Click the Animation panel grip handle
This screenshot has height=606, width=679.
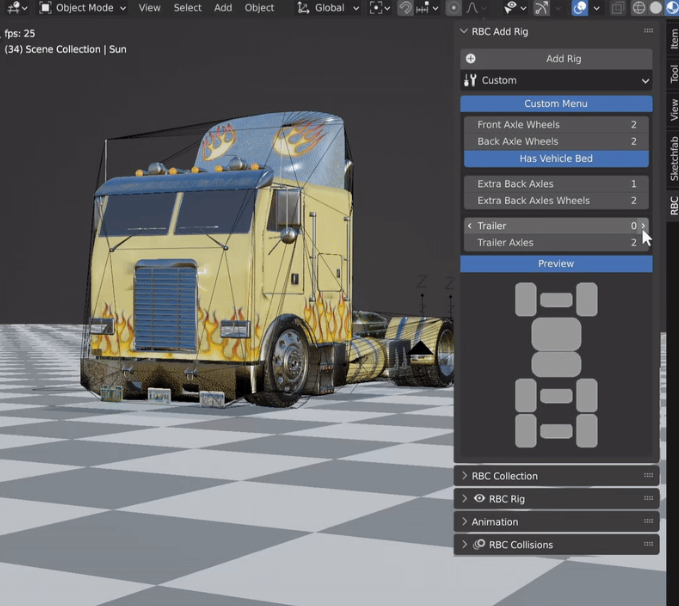tap(648, 521)
